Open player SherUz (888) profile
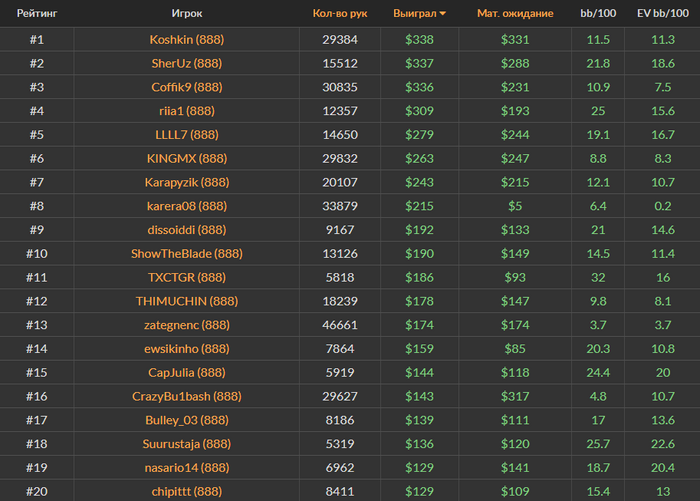This screenshot has height=501, width=700. coord(187,63)
